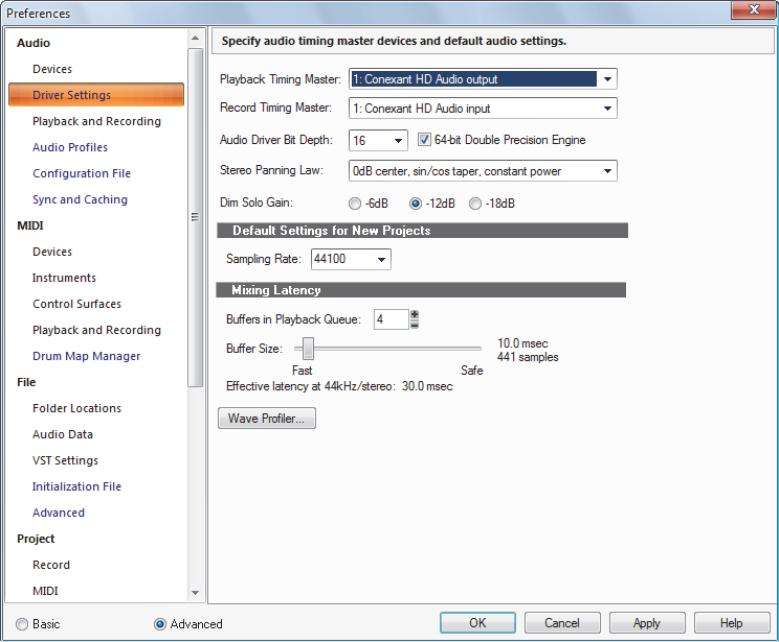Expand Playback Timing Master dropdown
Image resolution: width=779 pixels, height=642 pixels.
pos(607,79)
